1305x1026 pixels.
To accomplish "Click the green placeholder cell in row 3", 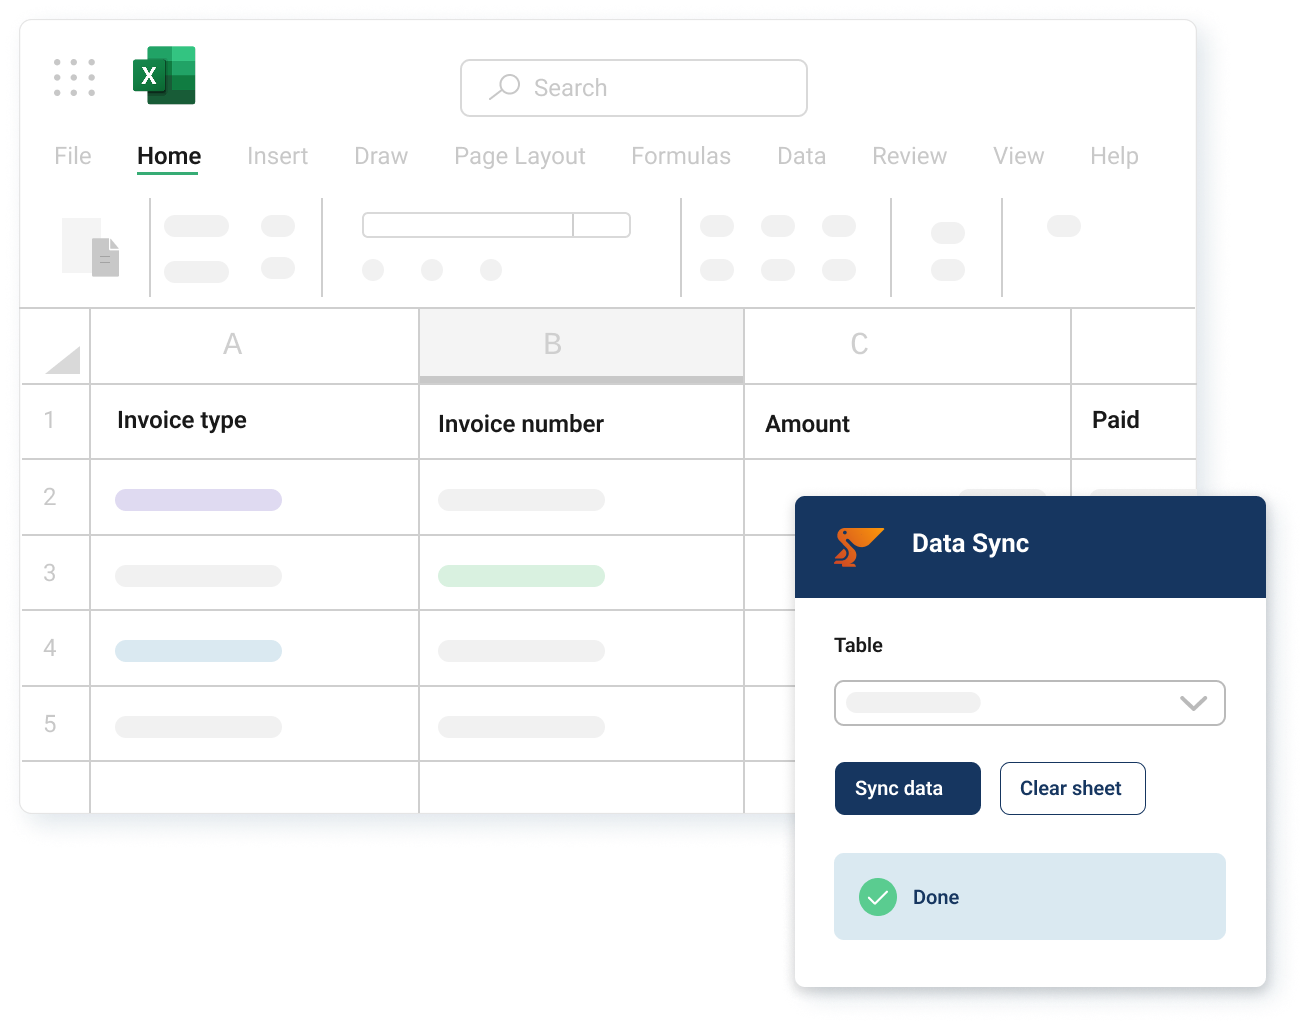I will (x=521, y=576).
